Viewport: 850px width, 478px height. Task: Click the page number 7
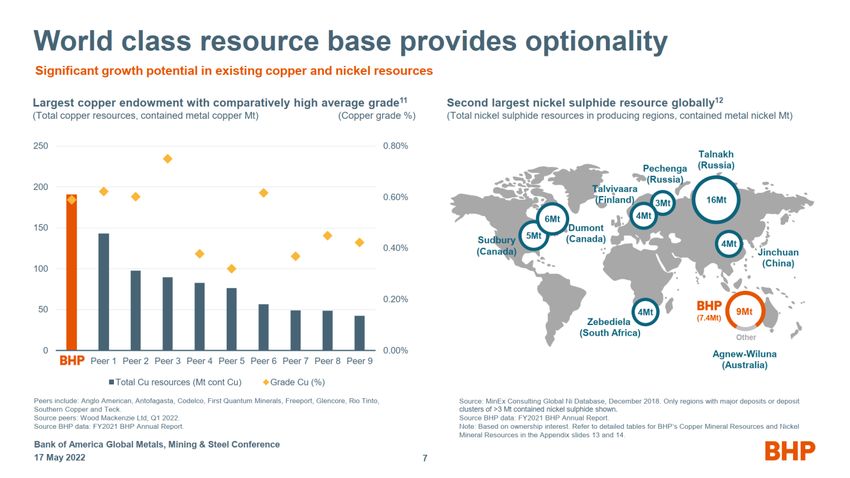pyautogui.click(x=425, y=458)
